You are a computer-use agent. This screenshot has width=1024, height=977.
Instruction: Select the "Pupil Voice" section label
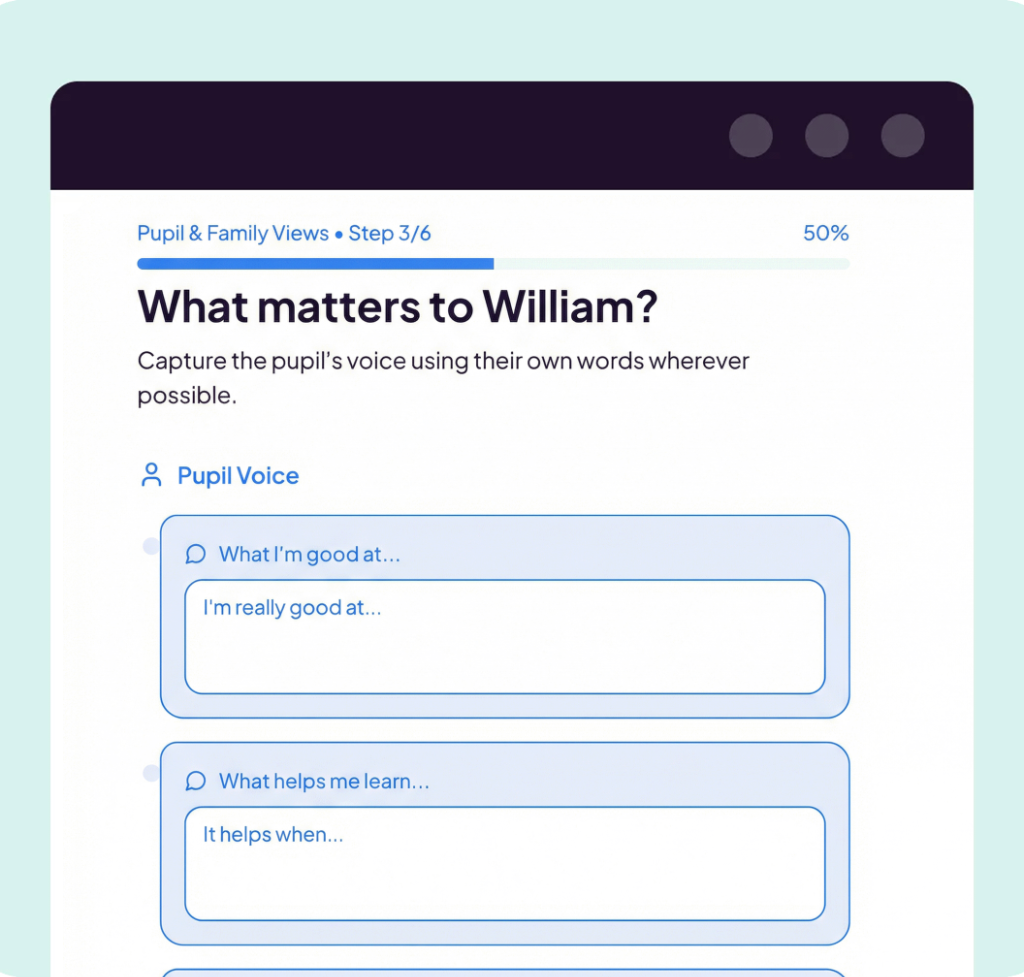(x=238, y=476)
